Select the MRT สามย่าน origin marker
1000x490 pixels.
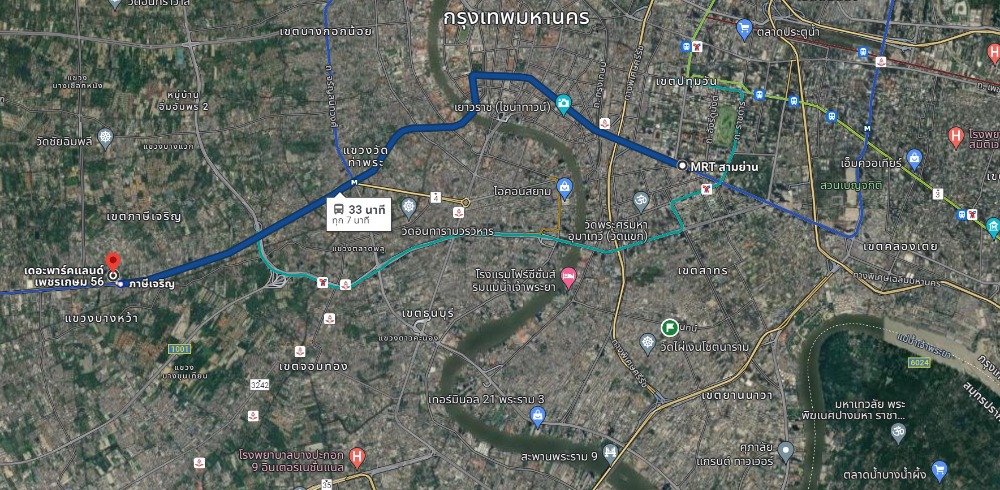coord(682,165)
